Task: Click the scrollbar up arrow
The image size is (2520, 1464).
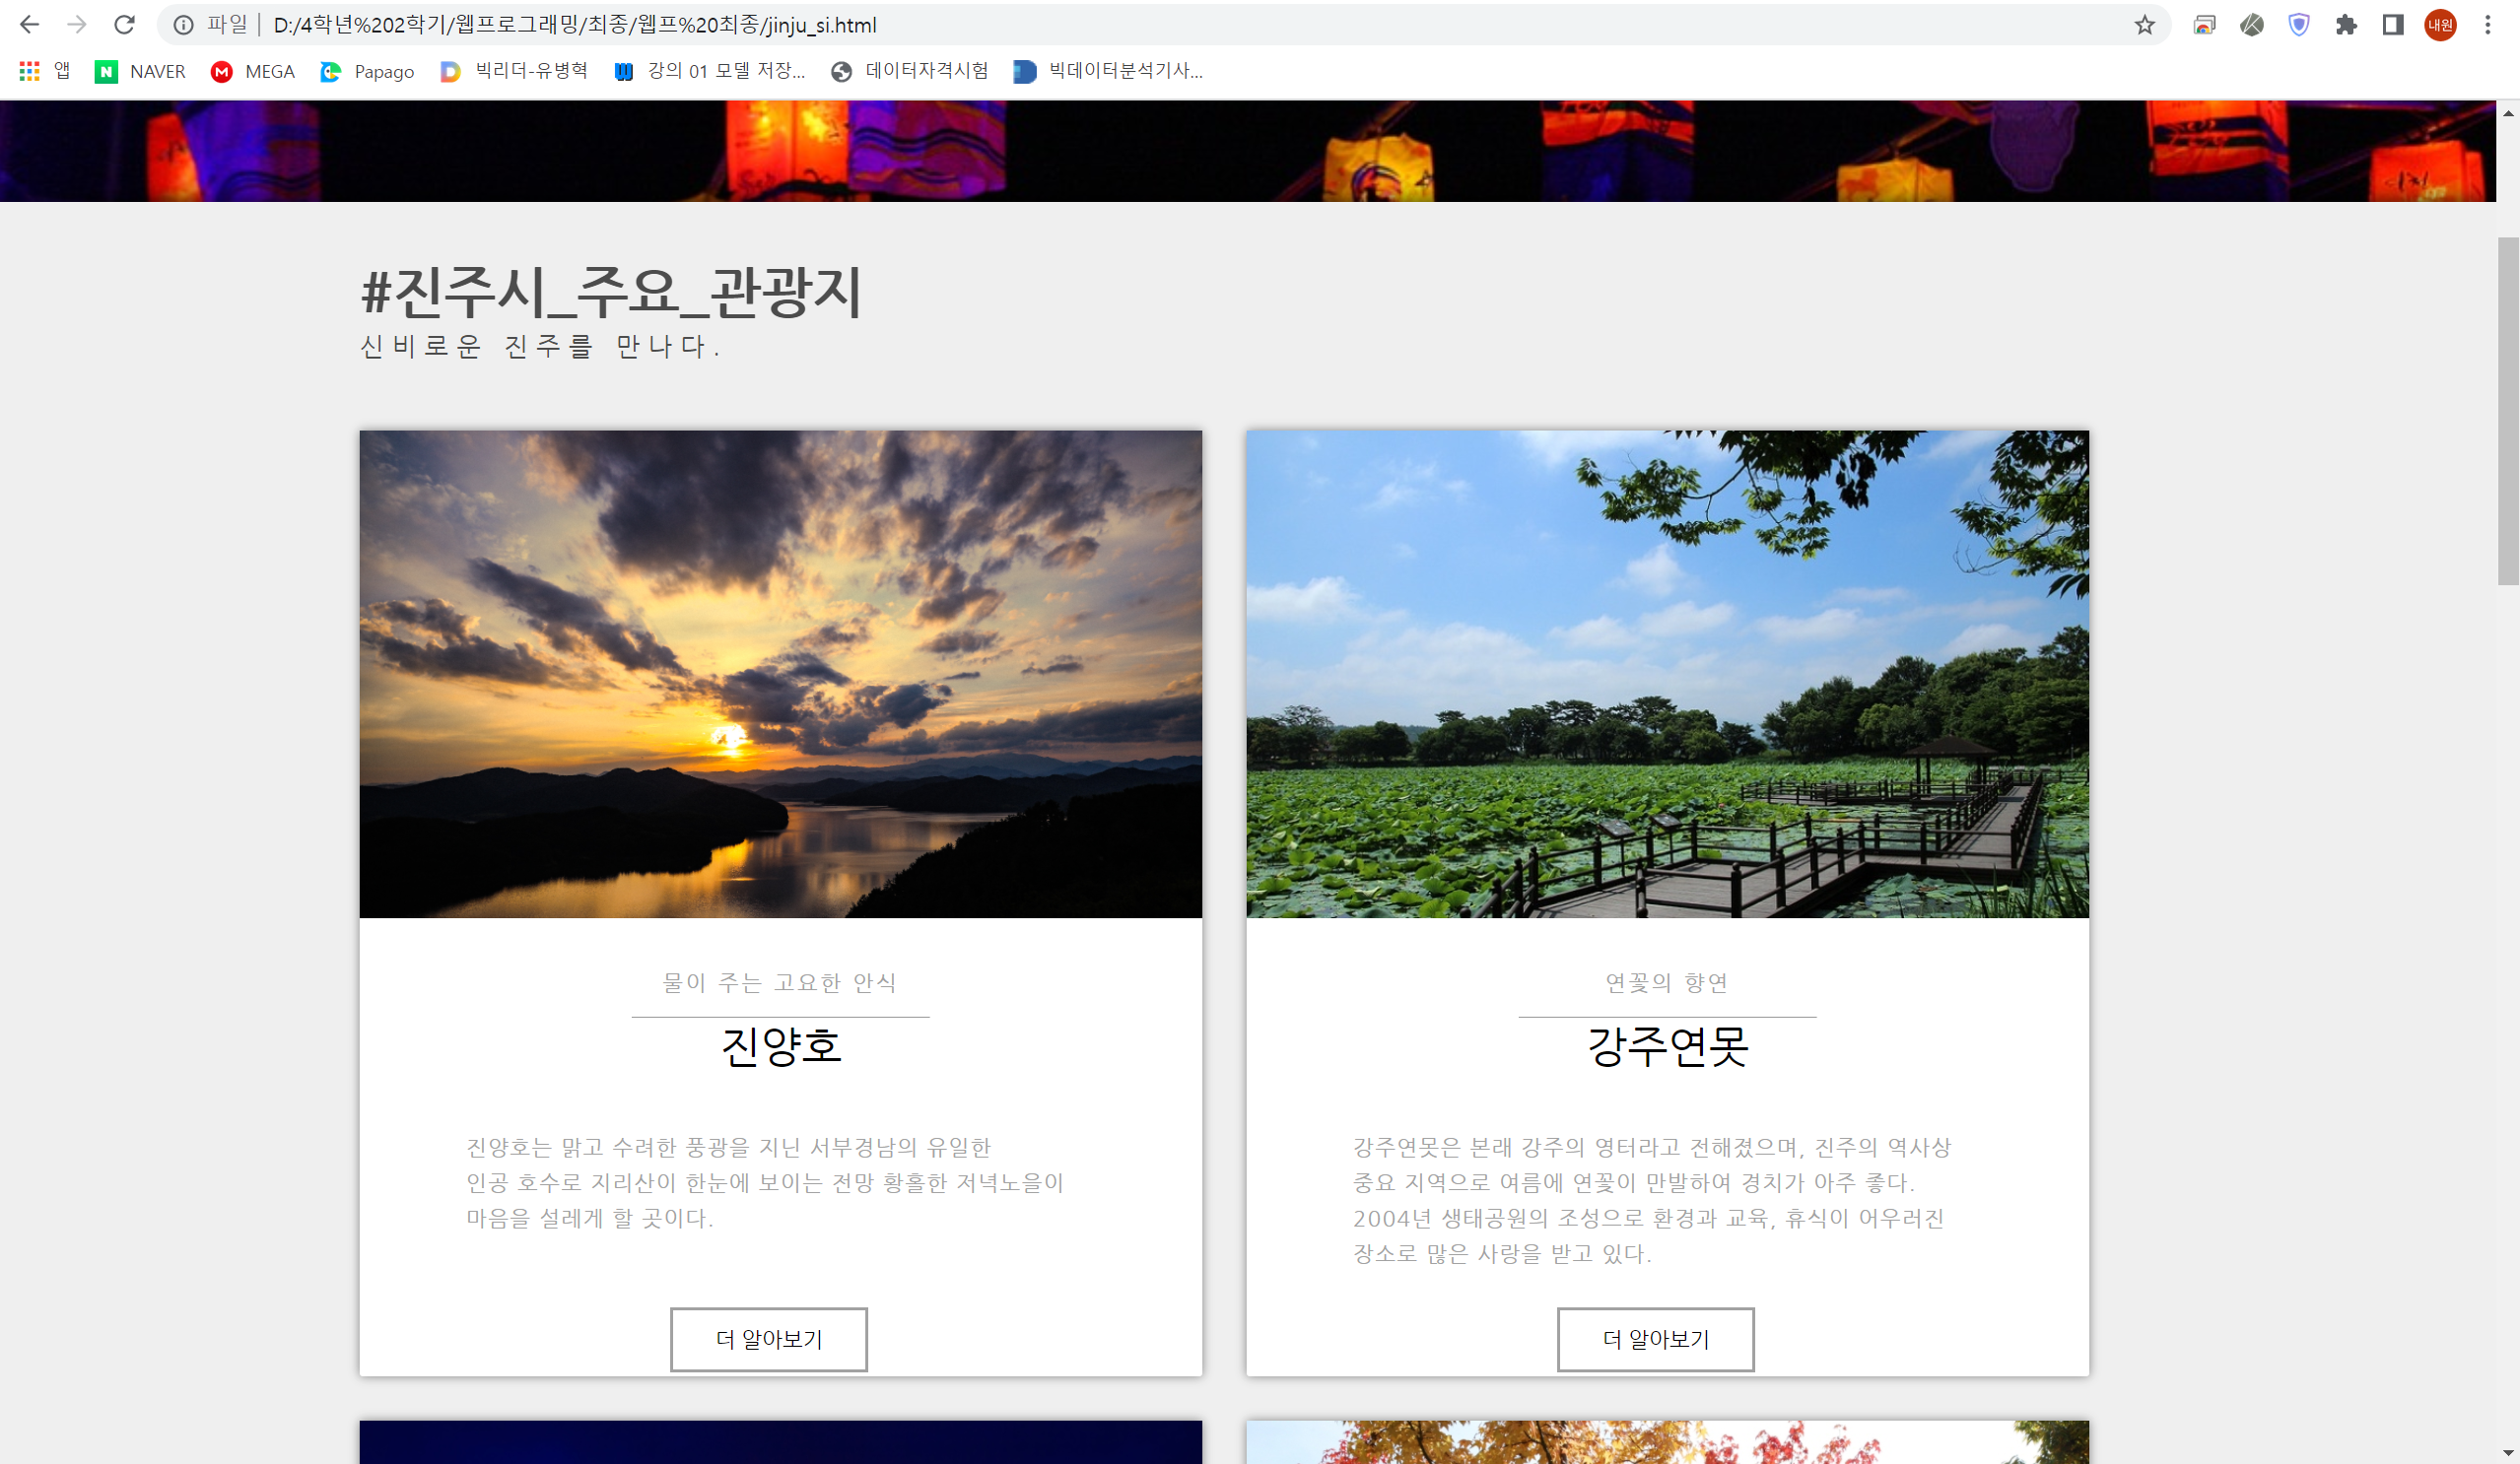Action: (x=2508, y=113)
